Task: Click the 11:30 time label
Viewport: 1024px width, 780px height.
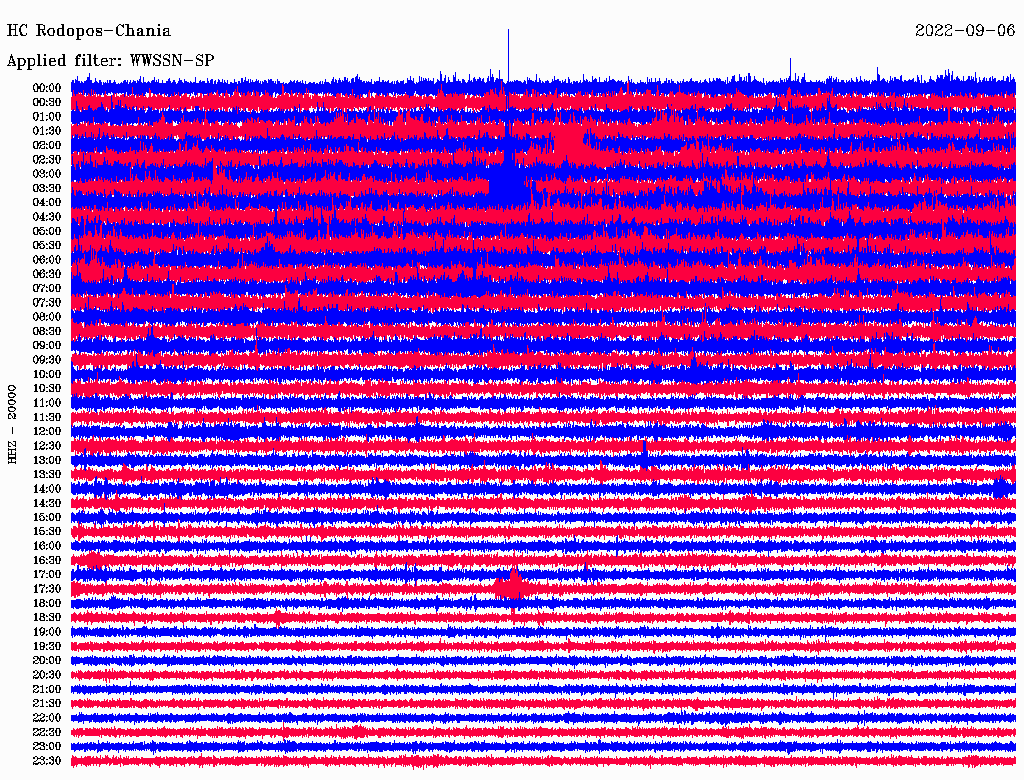Action: (x=46, y=417)
